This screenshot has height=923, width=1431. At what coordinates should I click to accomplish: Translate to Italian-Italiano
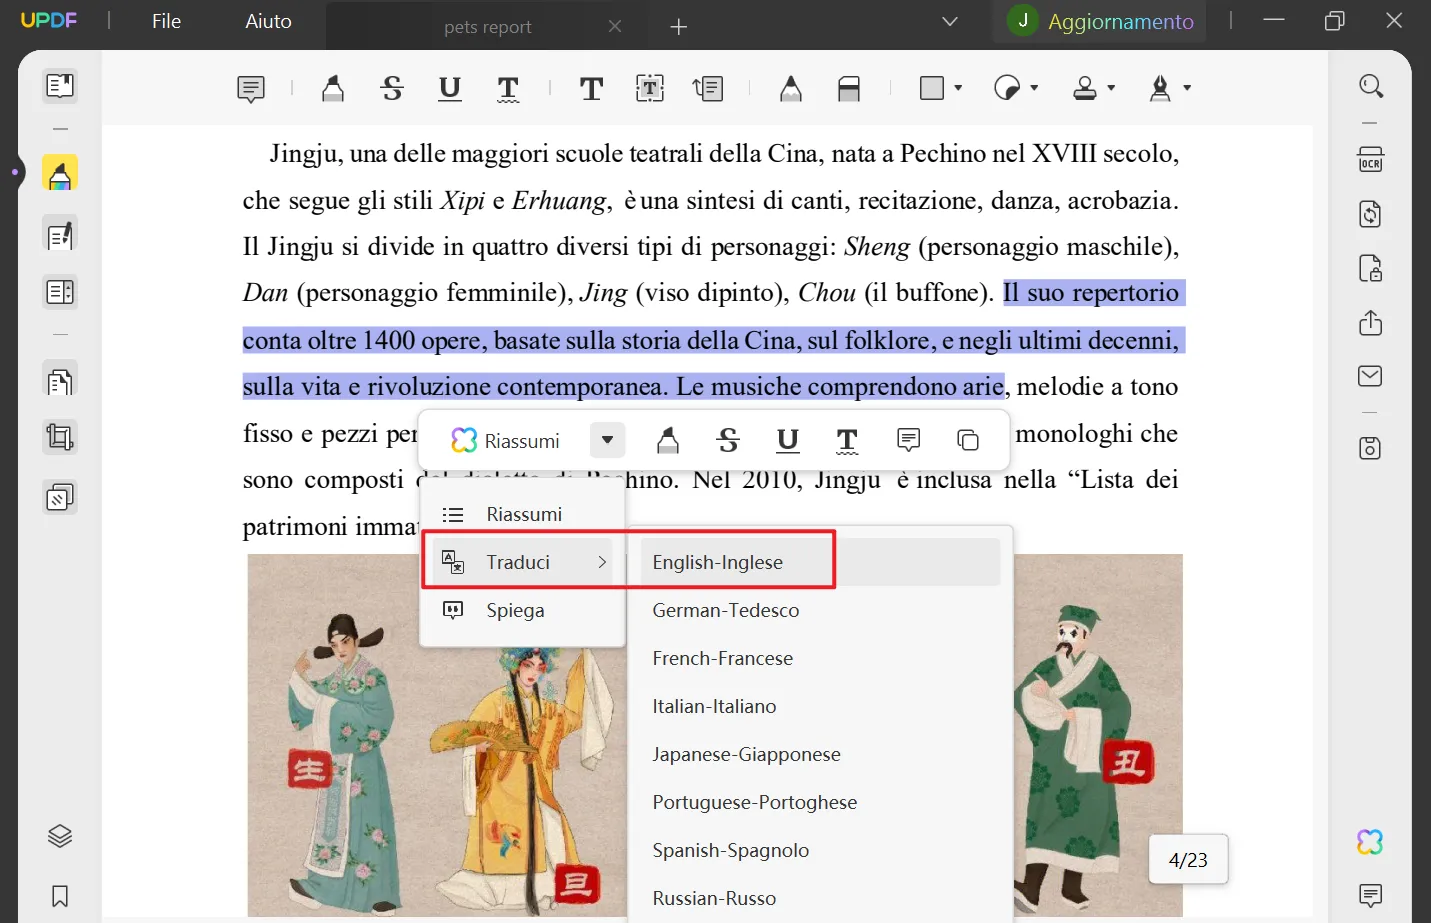tap(820, 706)
